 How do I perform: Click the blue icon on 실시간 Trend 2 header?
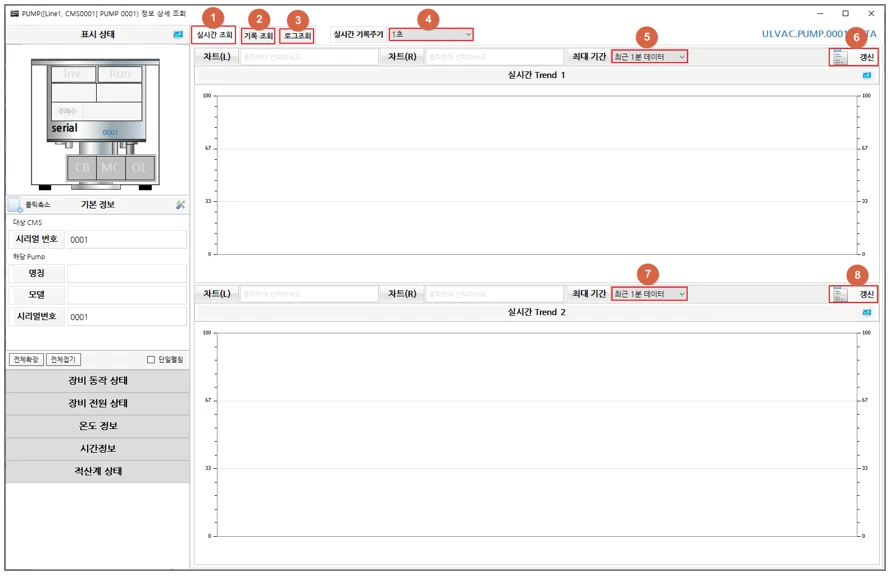point(866,312)
